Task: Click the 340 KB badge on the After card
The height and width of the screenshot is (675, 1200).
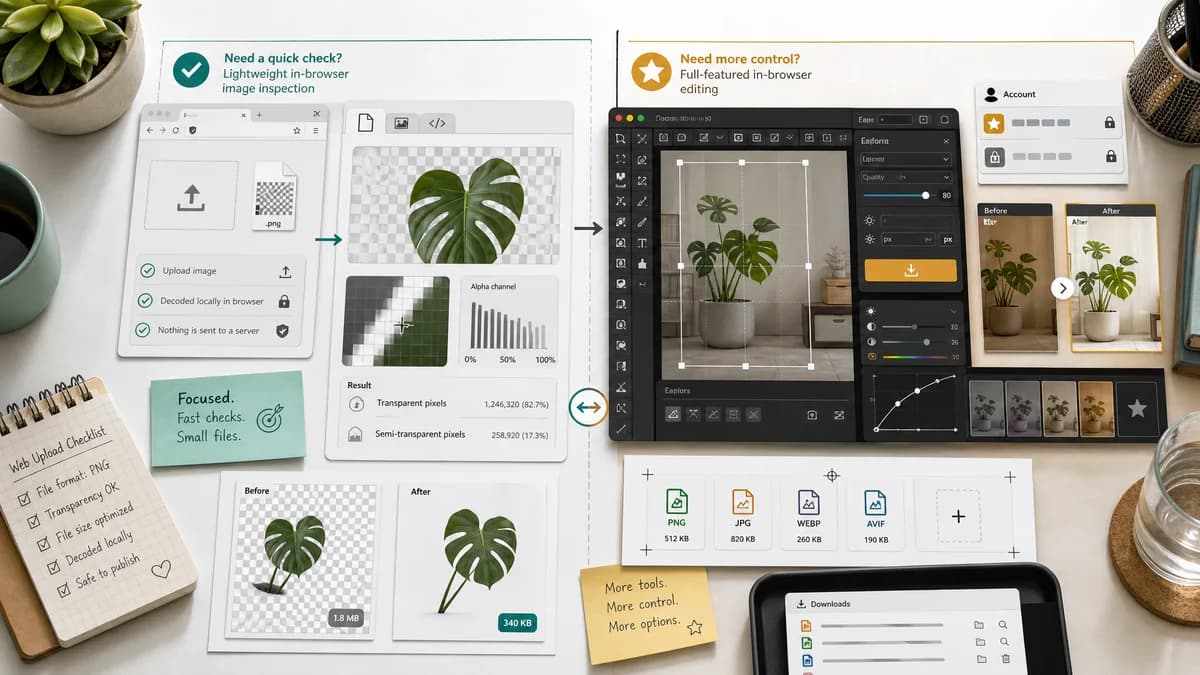Action: (517, 623)
